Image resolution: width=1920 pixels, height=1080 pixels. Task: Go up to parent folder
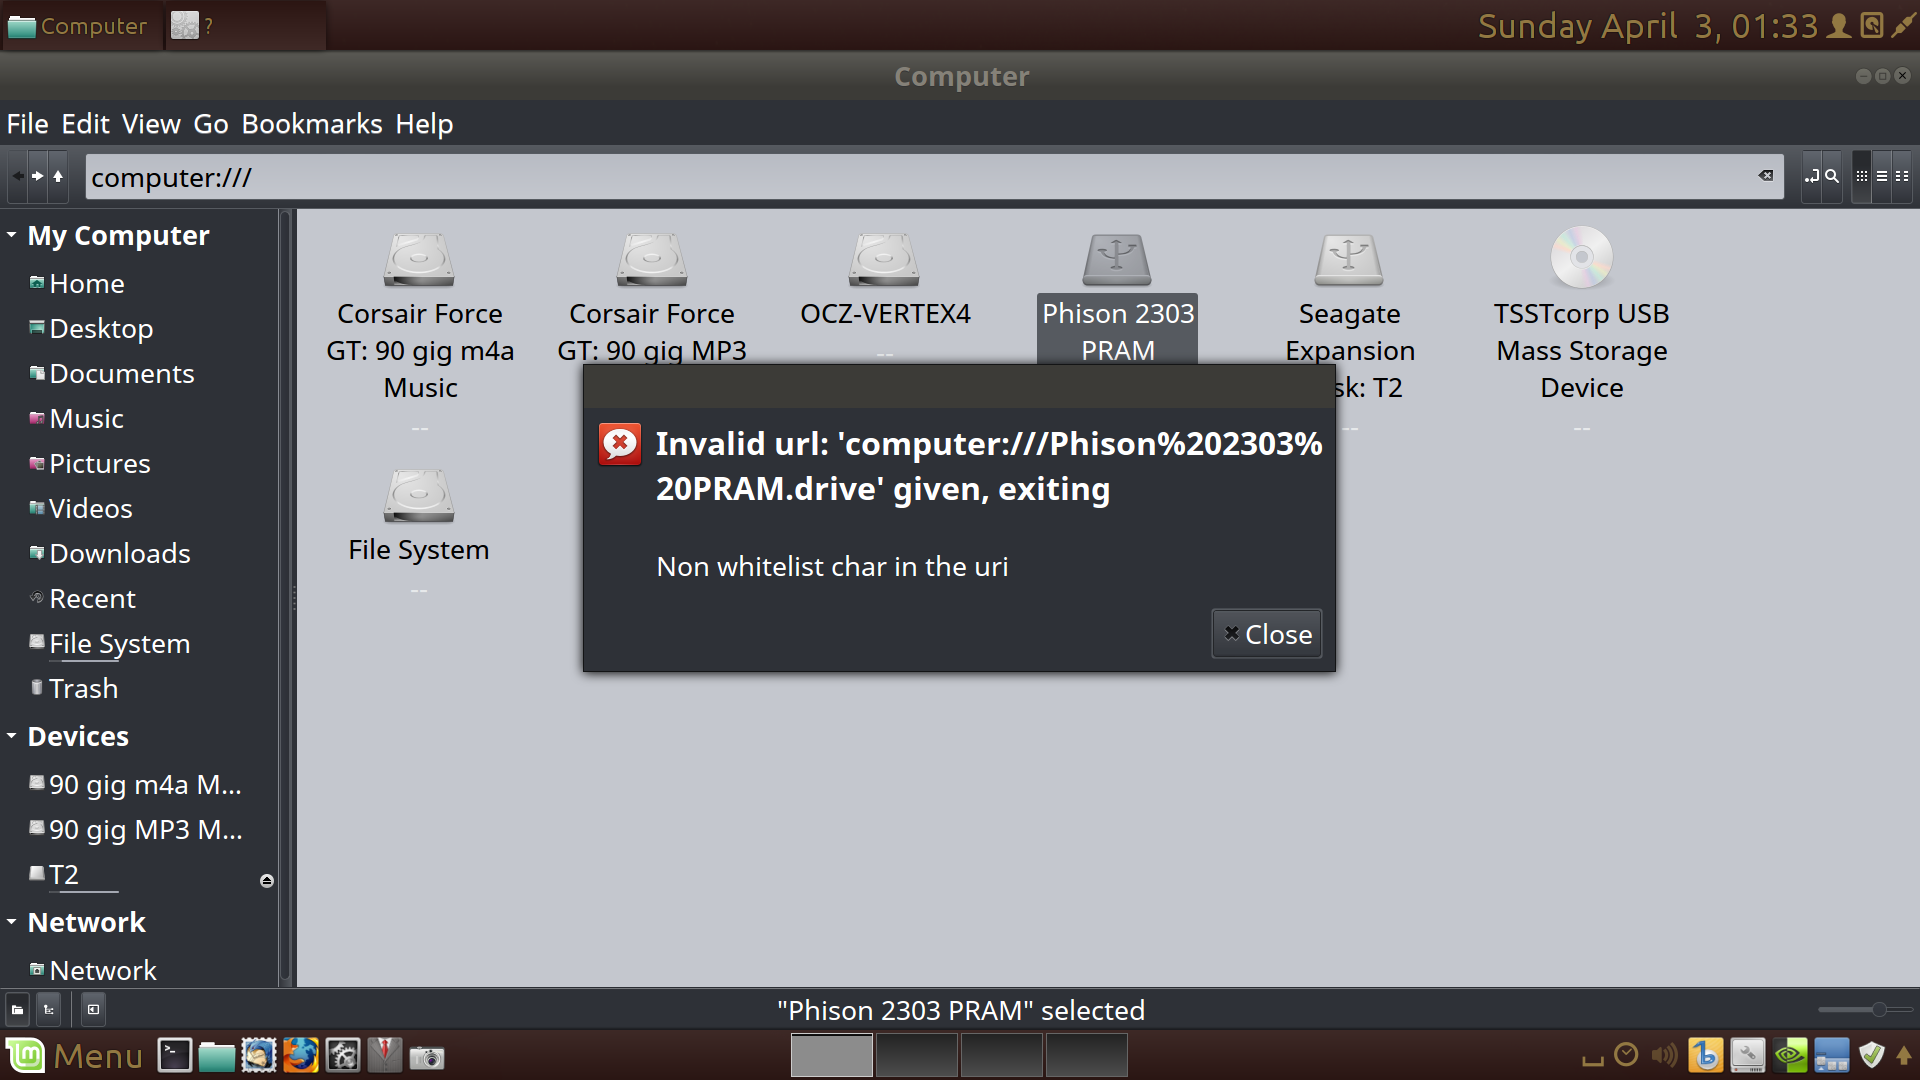pyautogui.click(x=58, y=176)
